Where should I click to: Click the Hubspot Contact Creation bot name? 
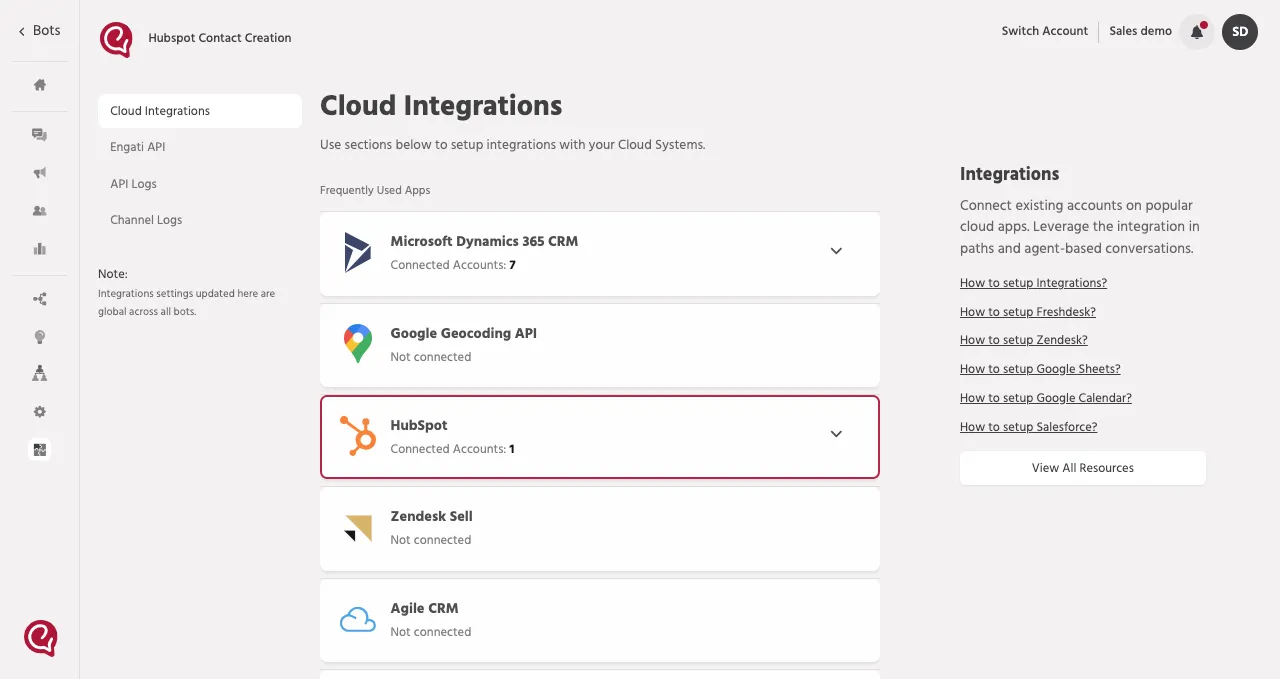coord(220,38)
